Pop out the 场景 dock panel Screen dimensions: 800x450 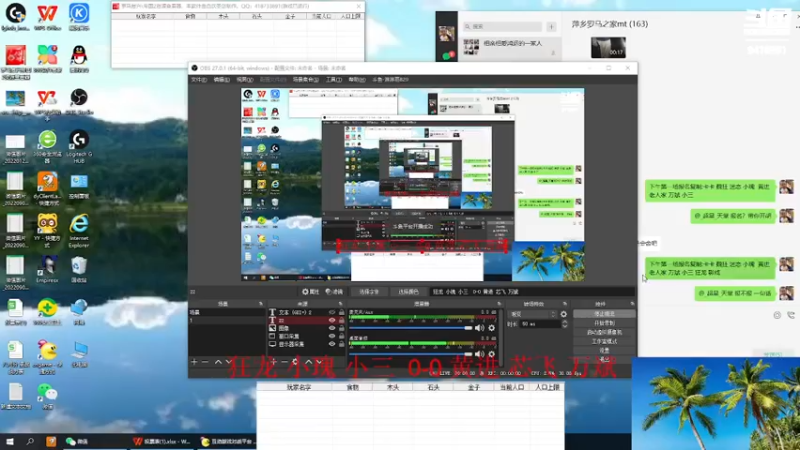260,304
